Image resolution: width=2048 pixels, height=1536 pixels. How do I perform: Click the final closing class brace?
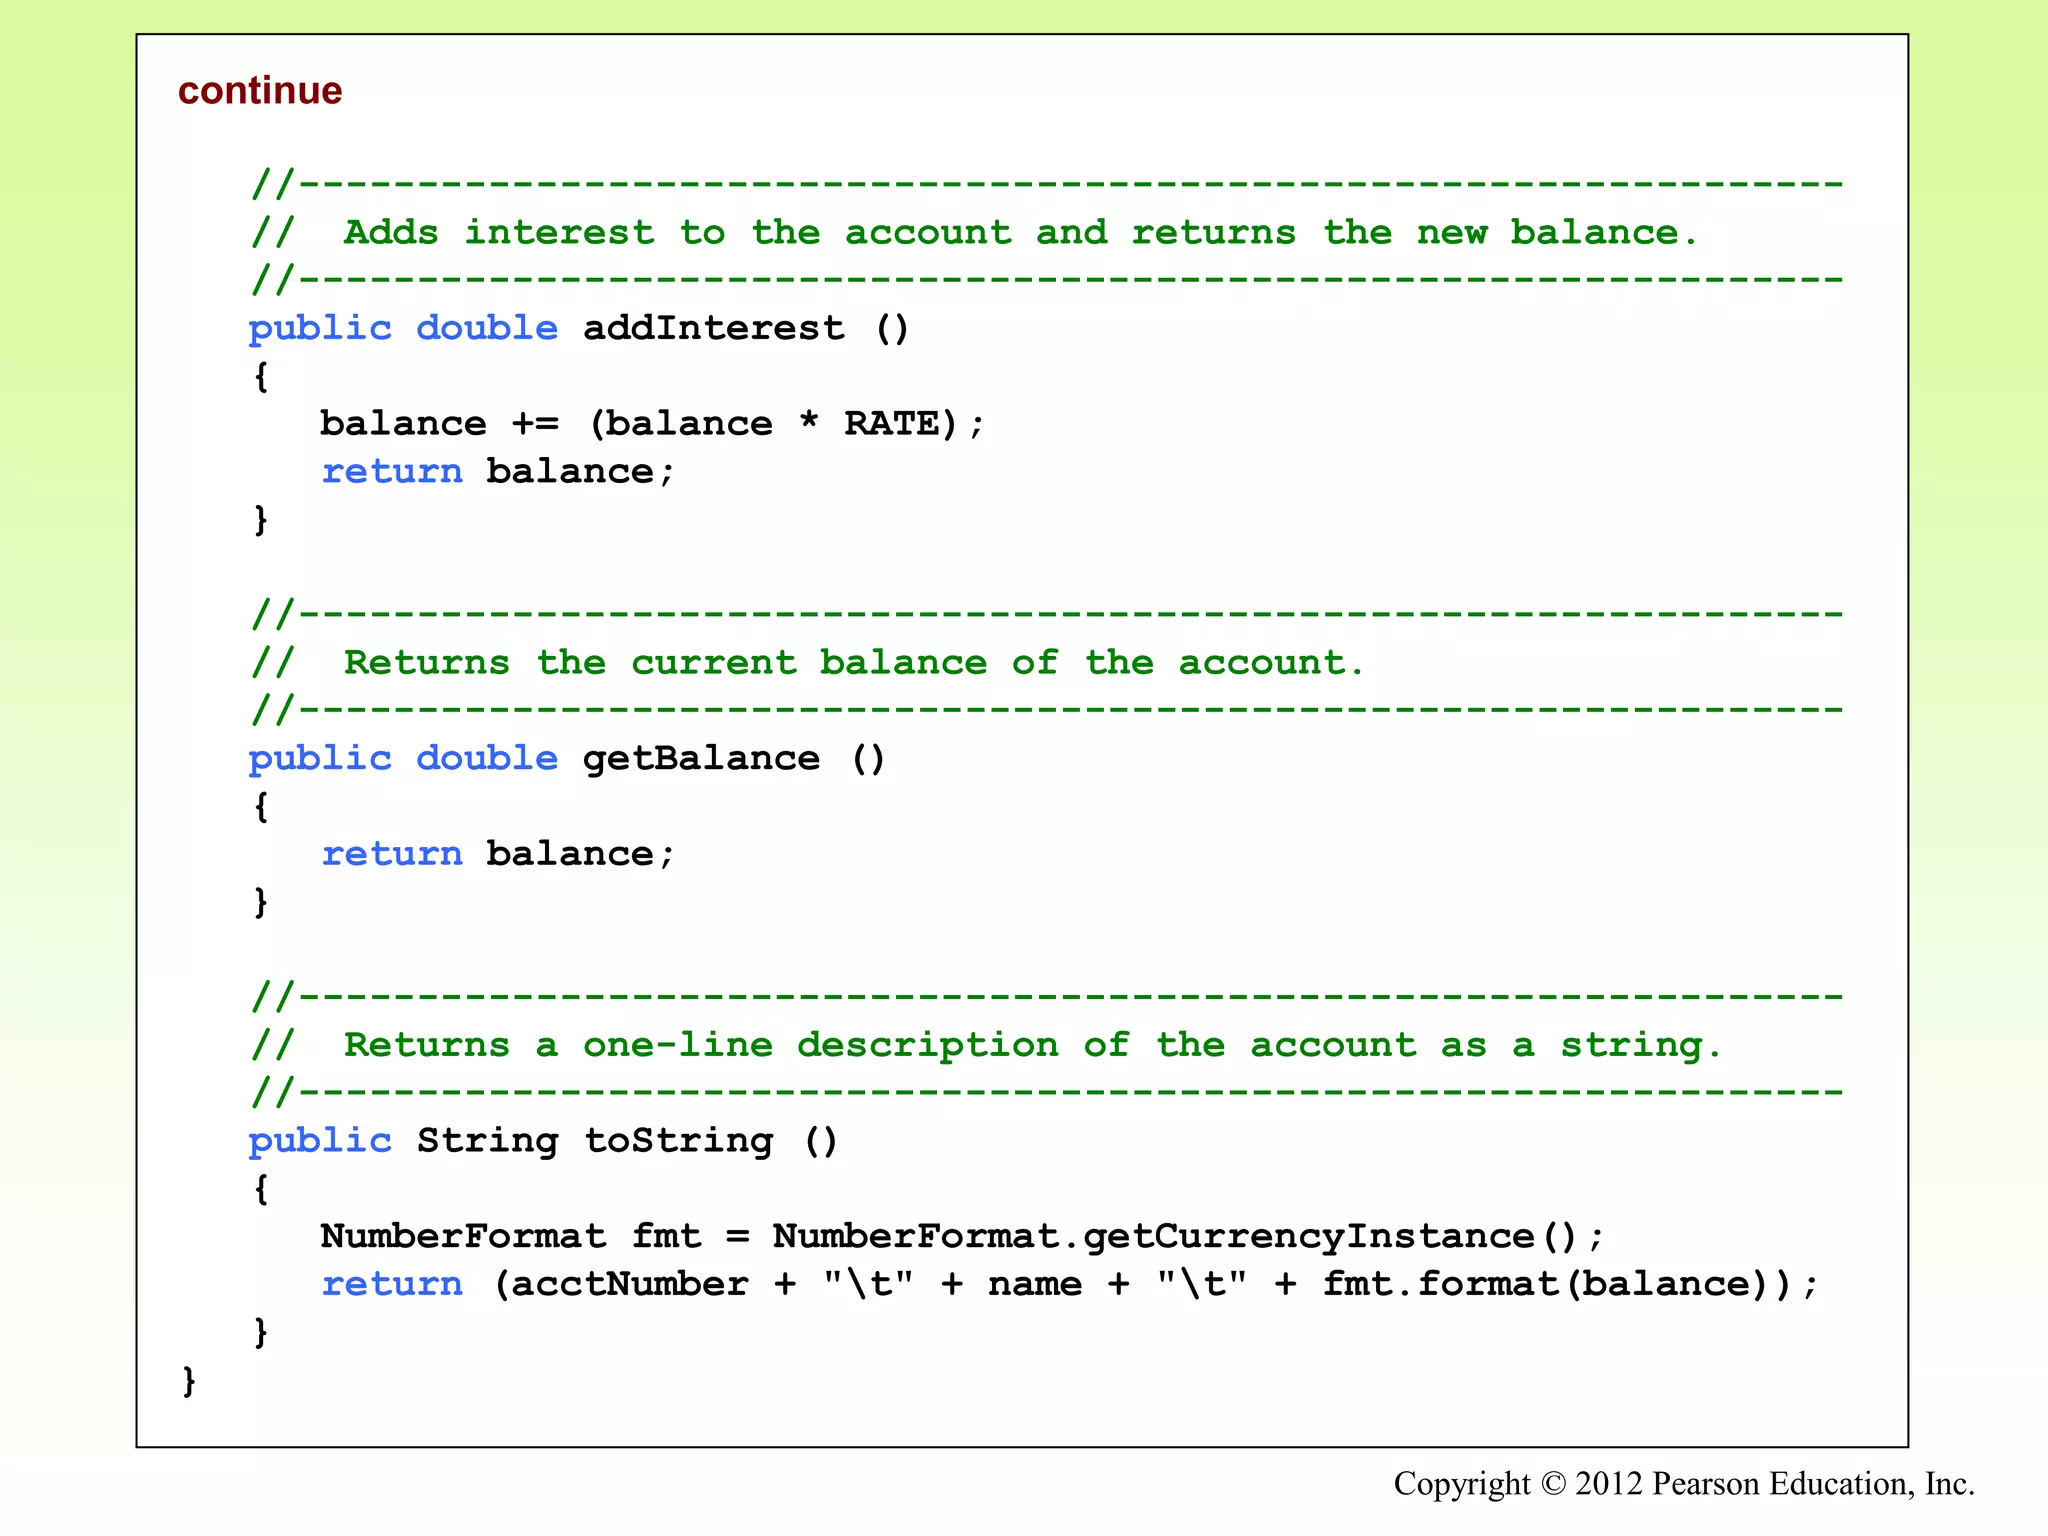click(189, 1380)
